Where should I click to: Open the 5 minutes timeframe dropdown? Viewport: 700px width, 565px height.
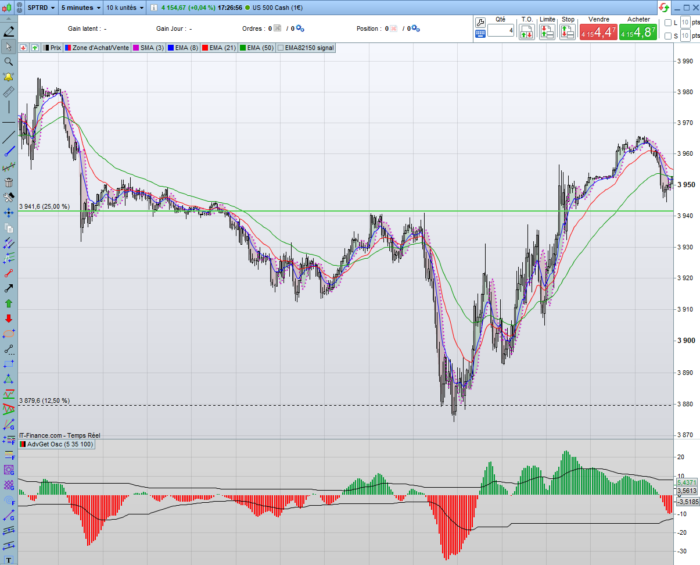click(x=80, y=8)
